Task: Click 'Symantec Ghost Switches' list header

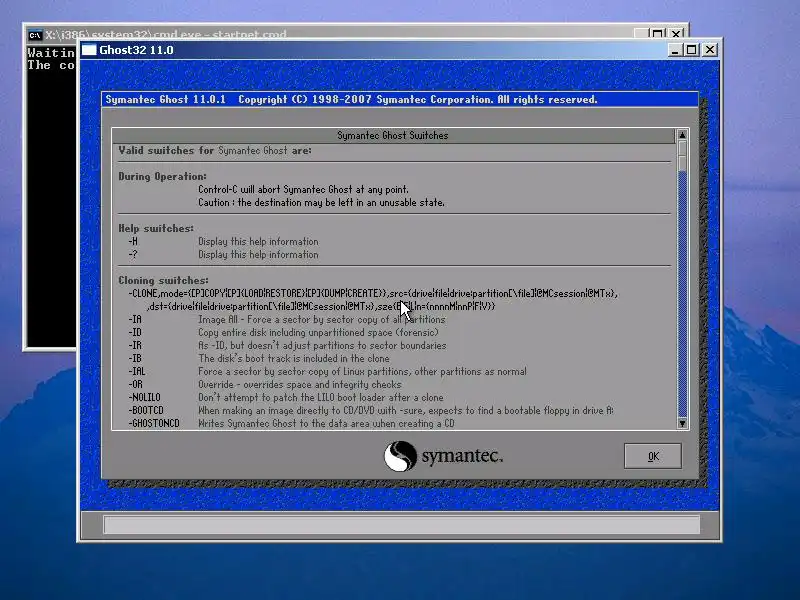Action: point(392,136)
